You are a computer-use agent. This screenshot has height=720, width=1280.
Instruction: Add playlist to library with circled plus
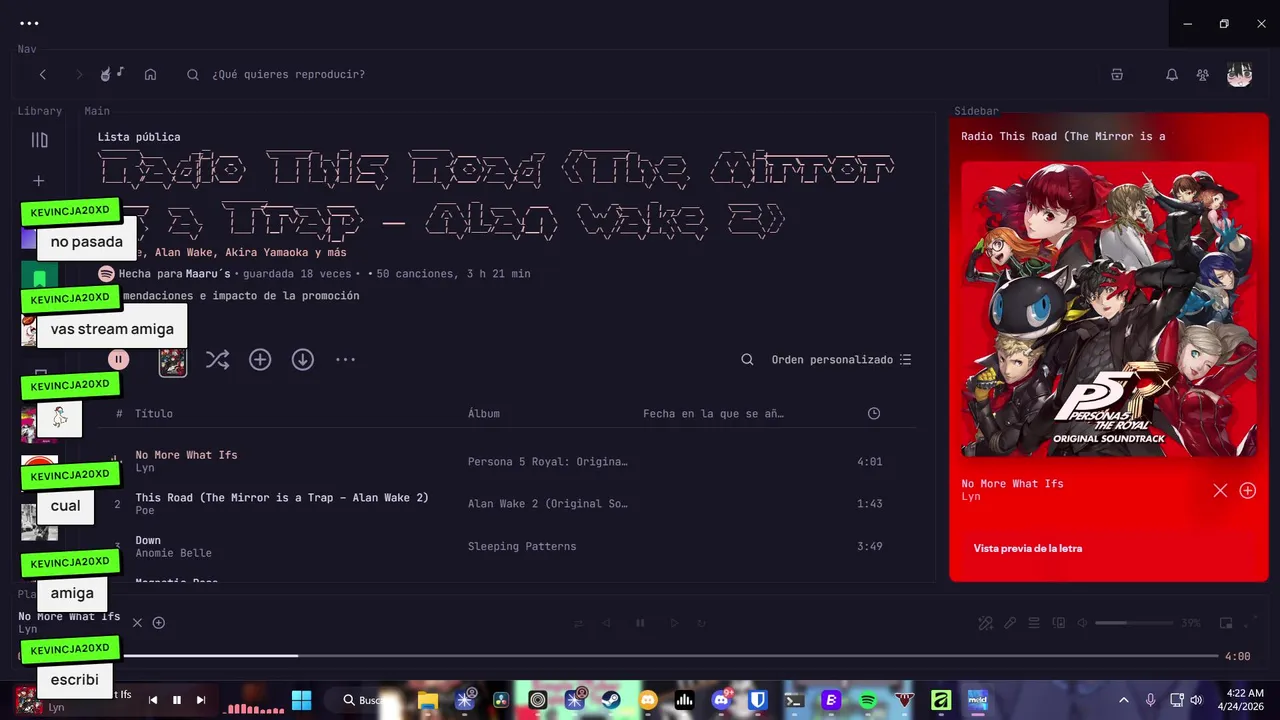[x=260, y=360]
